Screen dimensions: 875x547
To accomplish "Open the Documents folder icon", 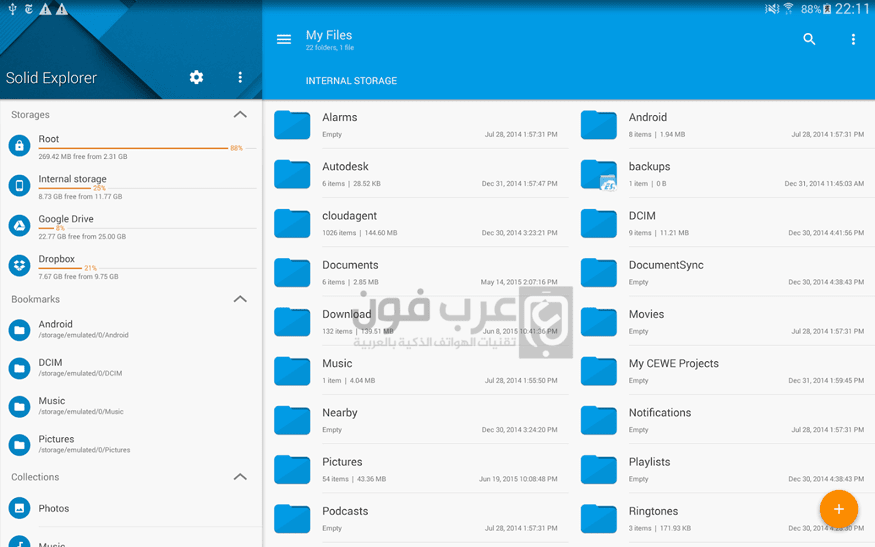I will coord(292,272).
